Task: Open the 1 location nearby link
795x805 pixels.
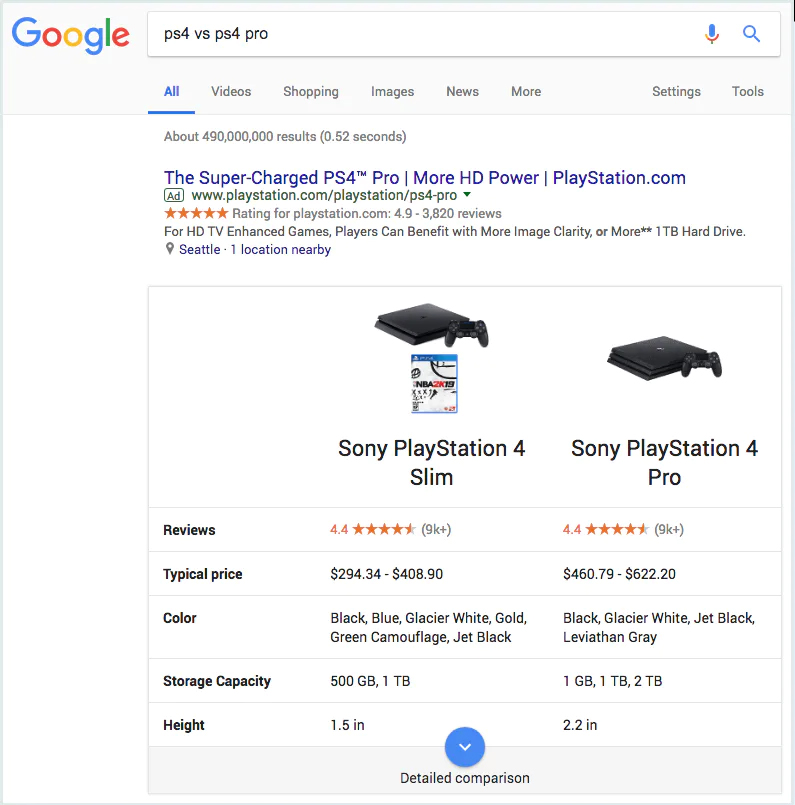Action: click(280, 250)
